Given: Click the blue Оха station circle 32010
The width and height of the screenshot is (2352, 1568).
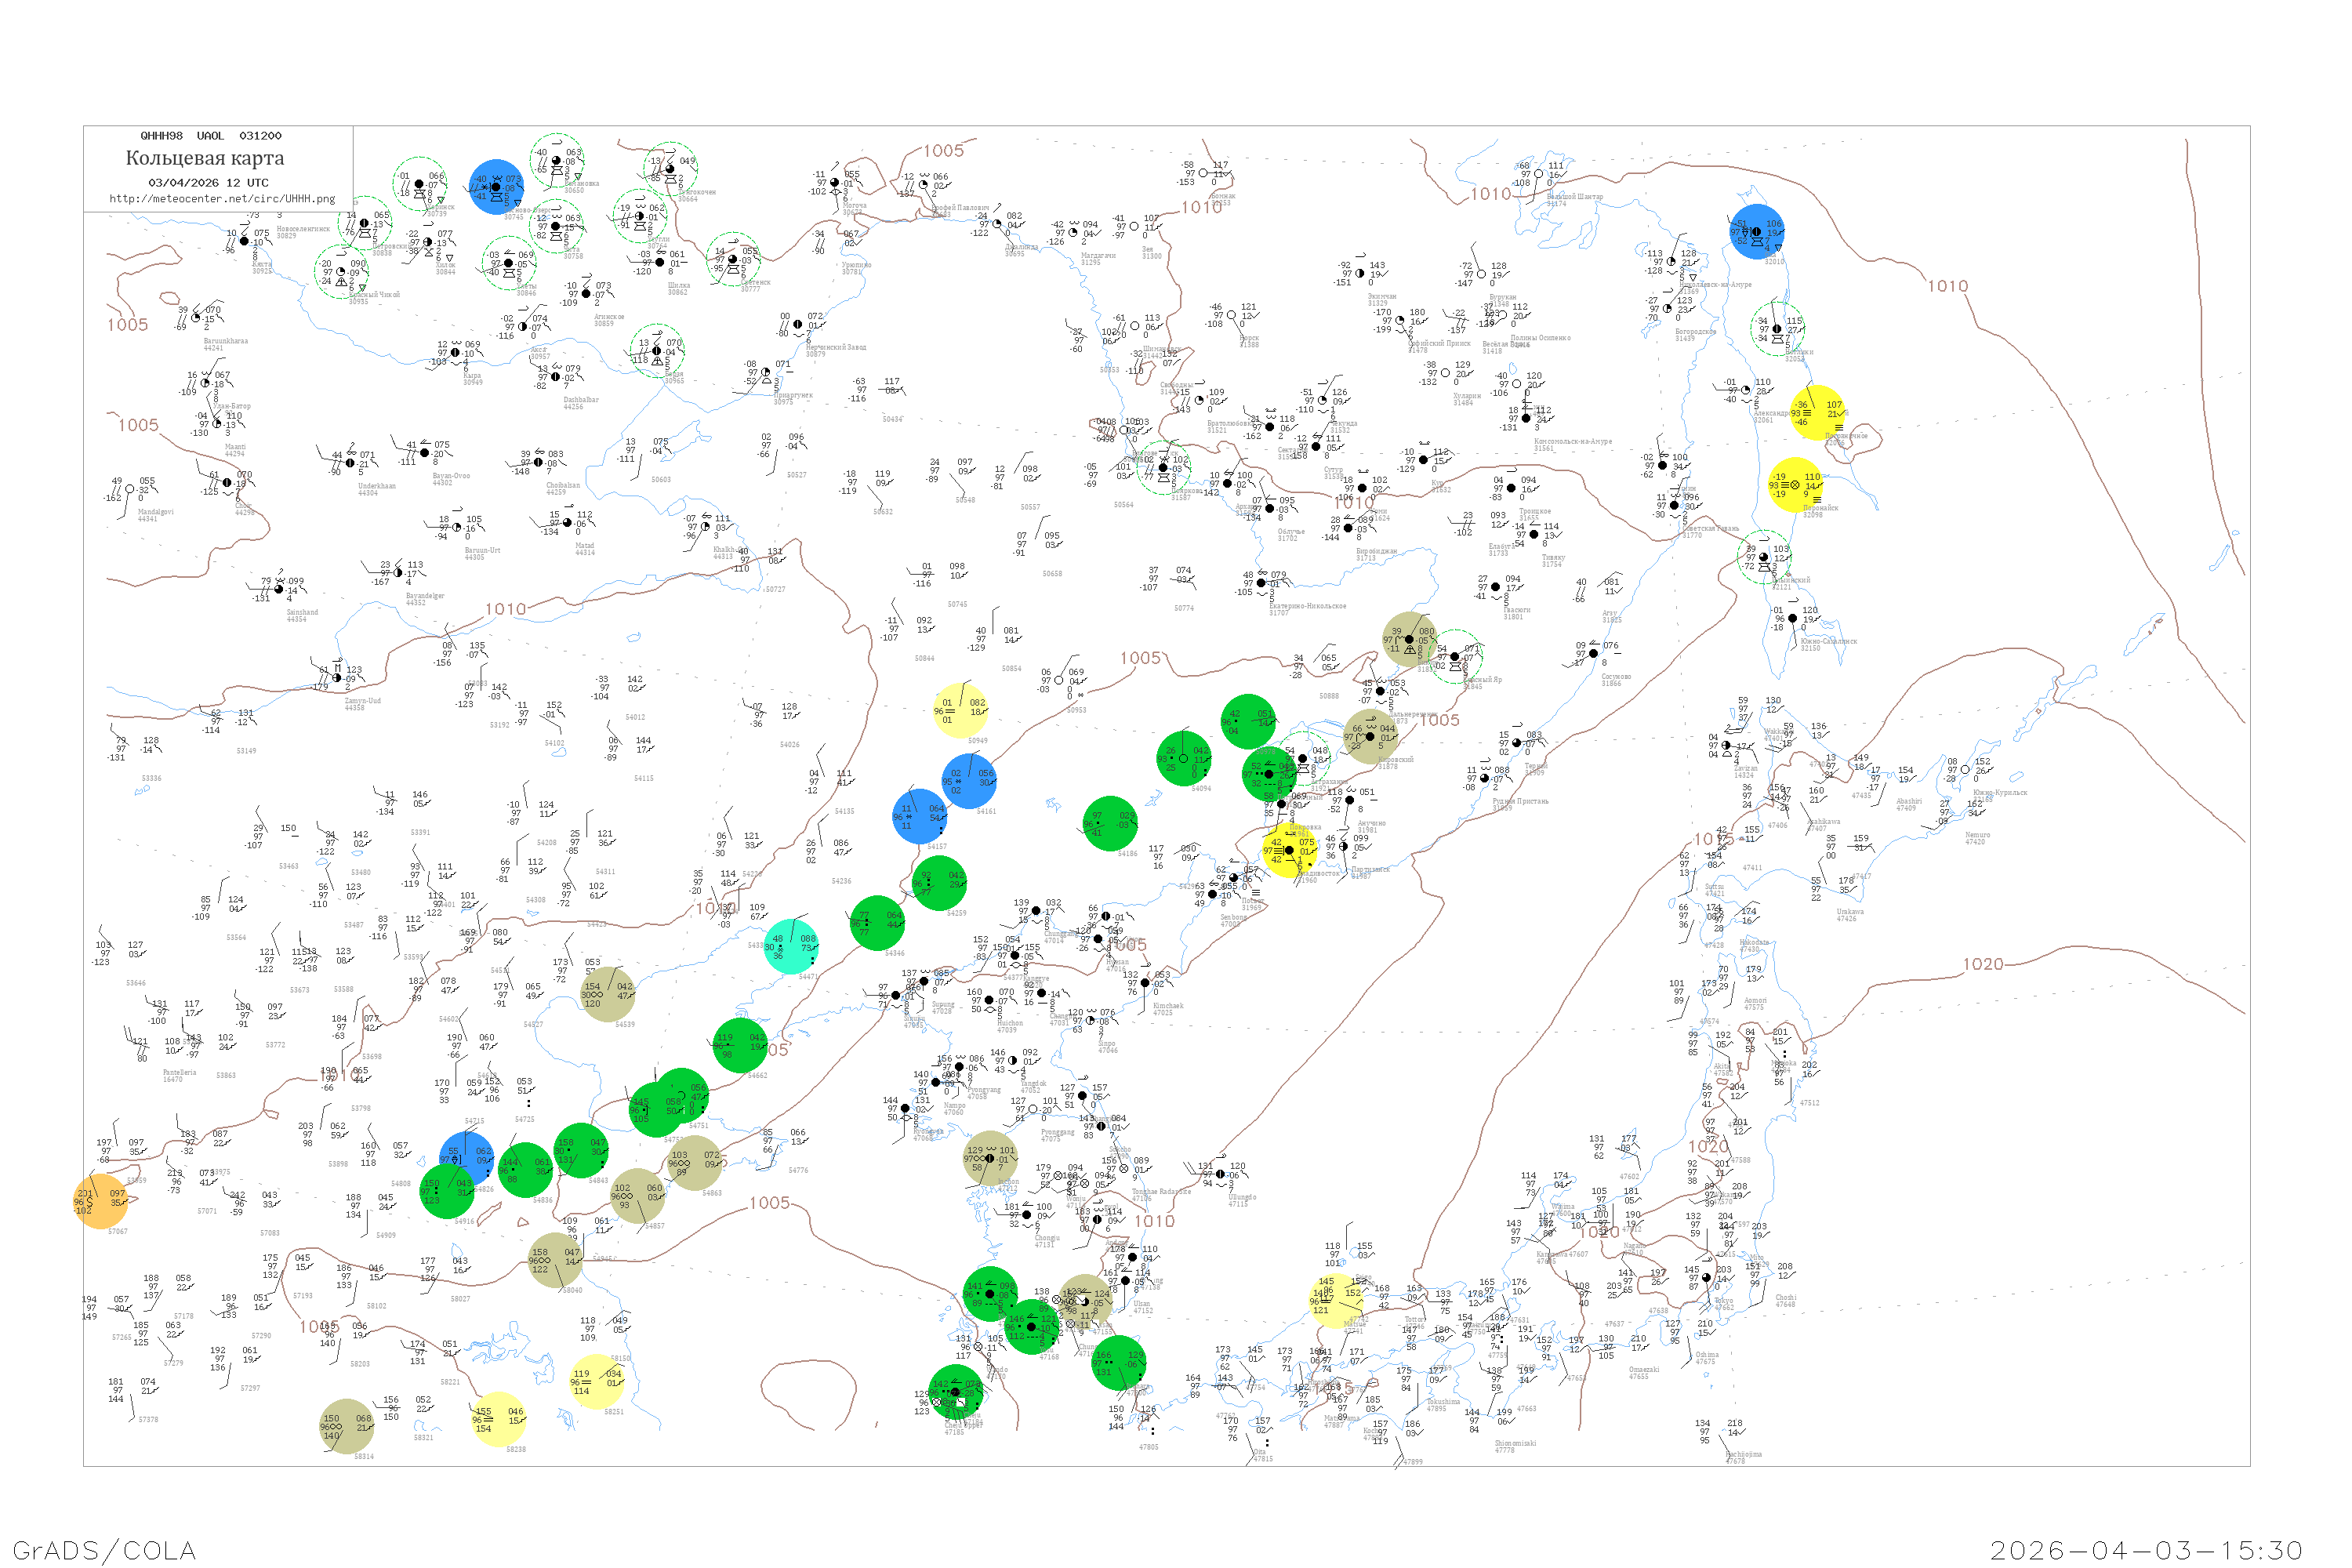Looking at the screenshot, I should tap(1757, 232).
